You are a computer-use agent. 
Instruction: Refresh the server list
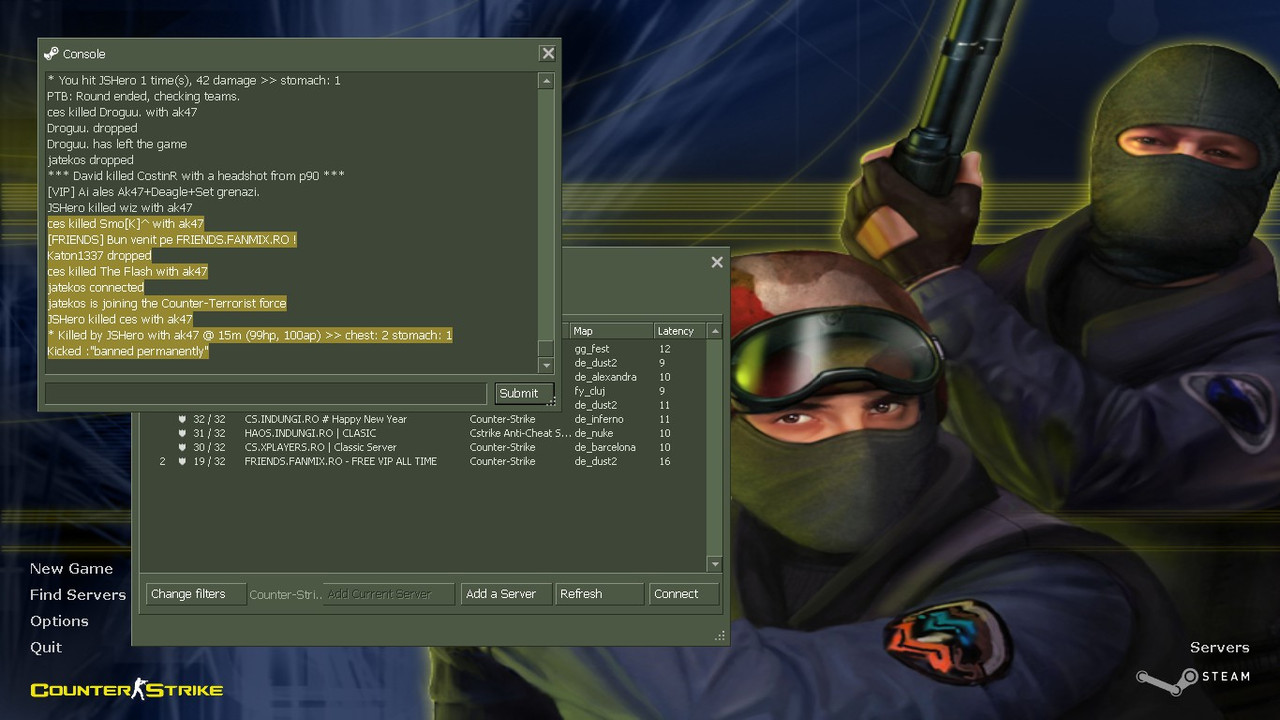(599, 594)
